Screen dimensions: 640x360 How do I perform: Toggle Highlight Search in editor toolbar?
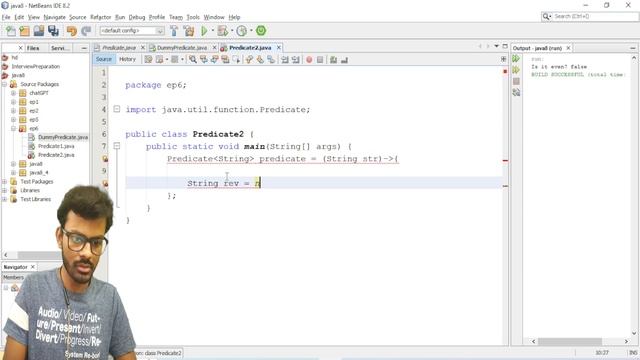coord(225,60)
